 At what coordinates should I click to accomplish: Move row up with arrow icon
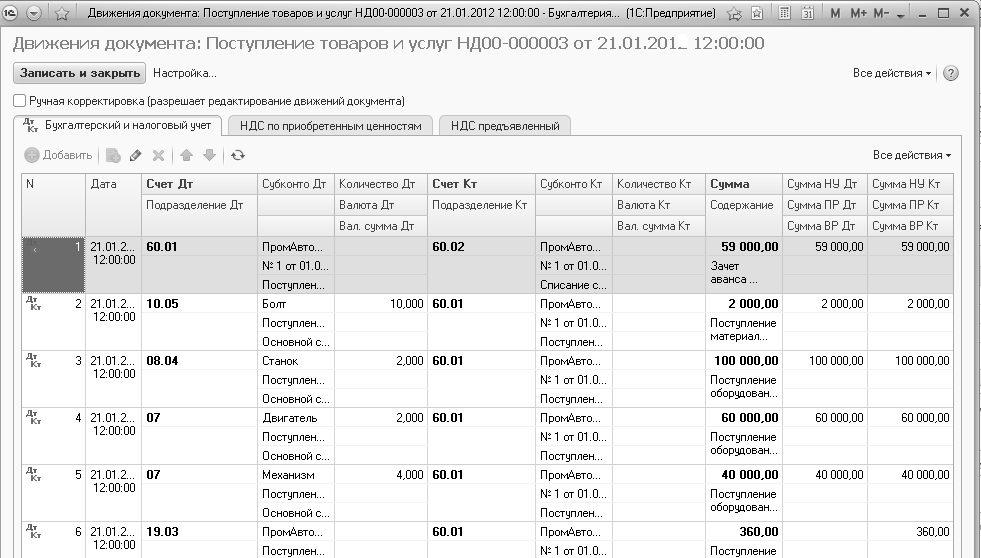tap(186, 155)
